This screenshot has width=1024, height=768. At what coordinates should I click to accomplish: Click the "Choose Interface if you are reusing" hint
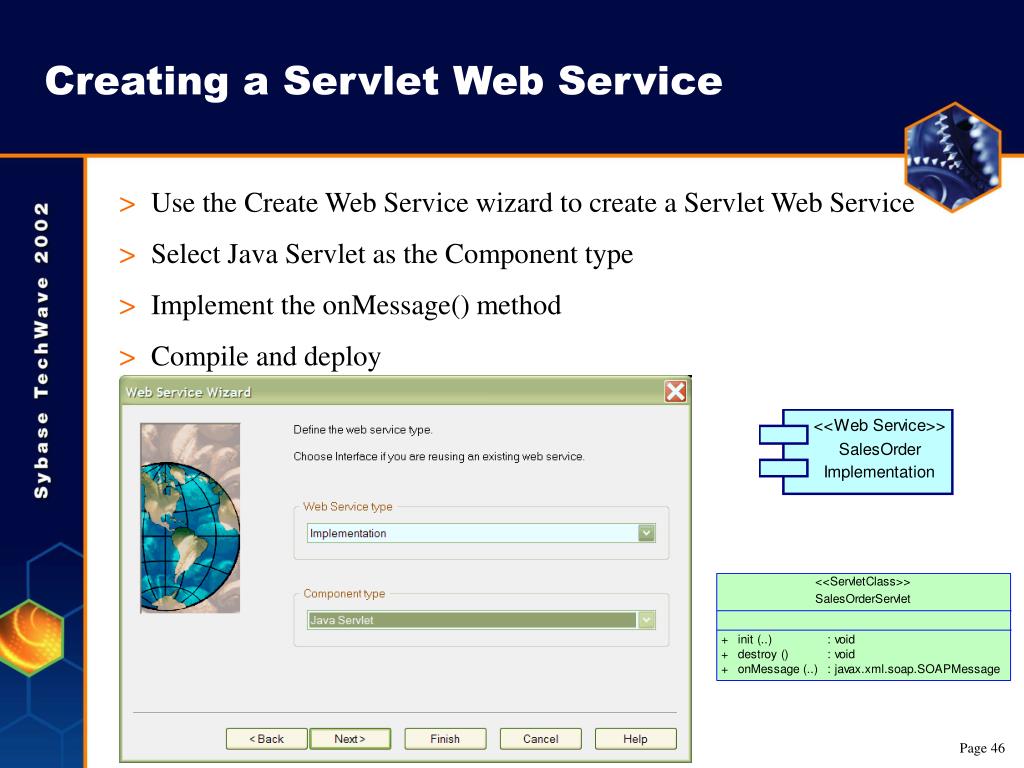[x=439, y=456]
